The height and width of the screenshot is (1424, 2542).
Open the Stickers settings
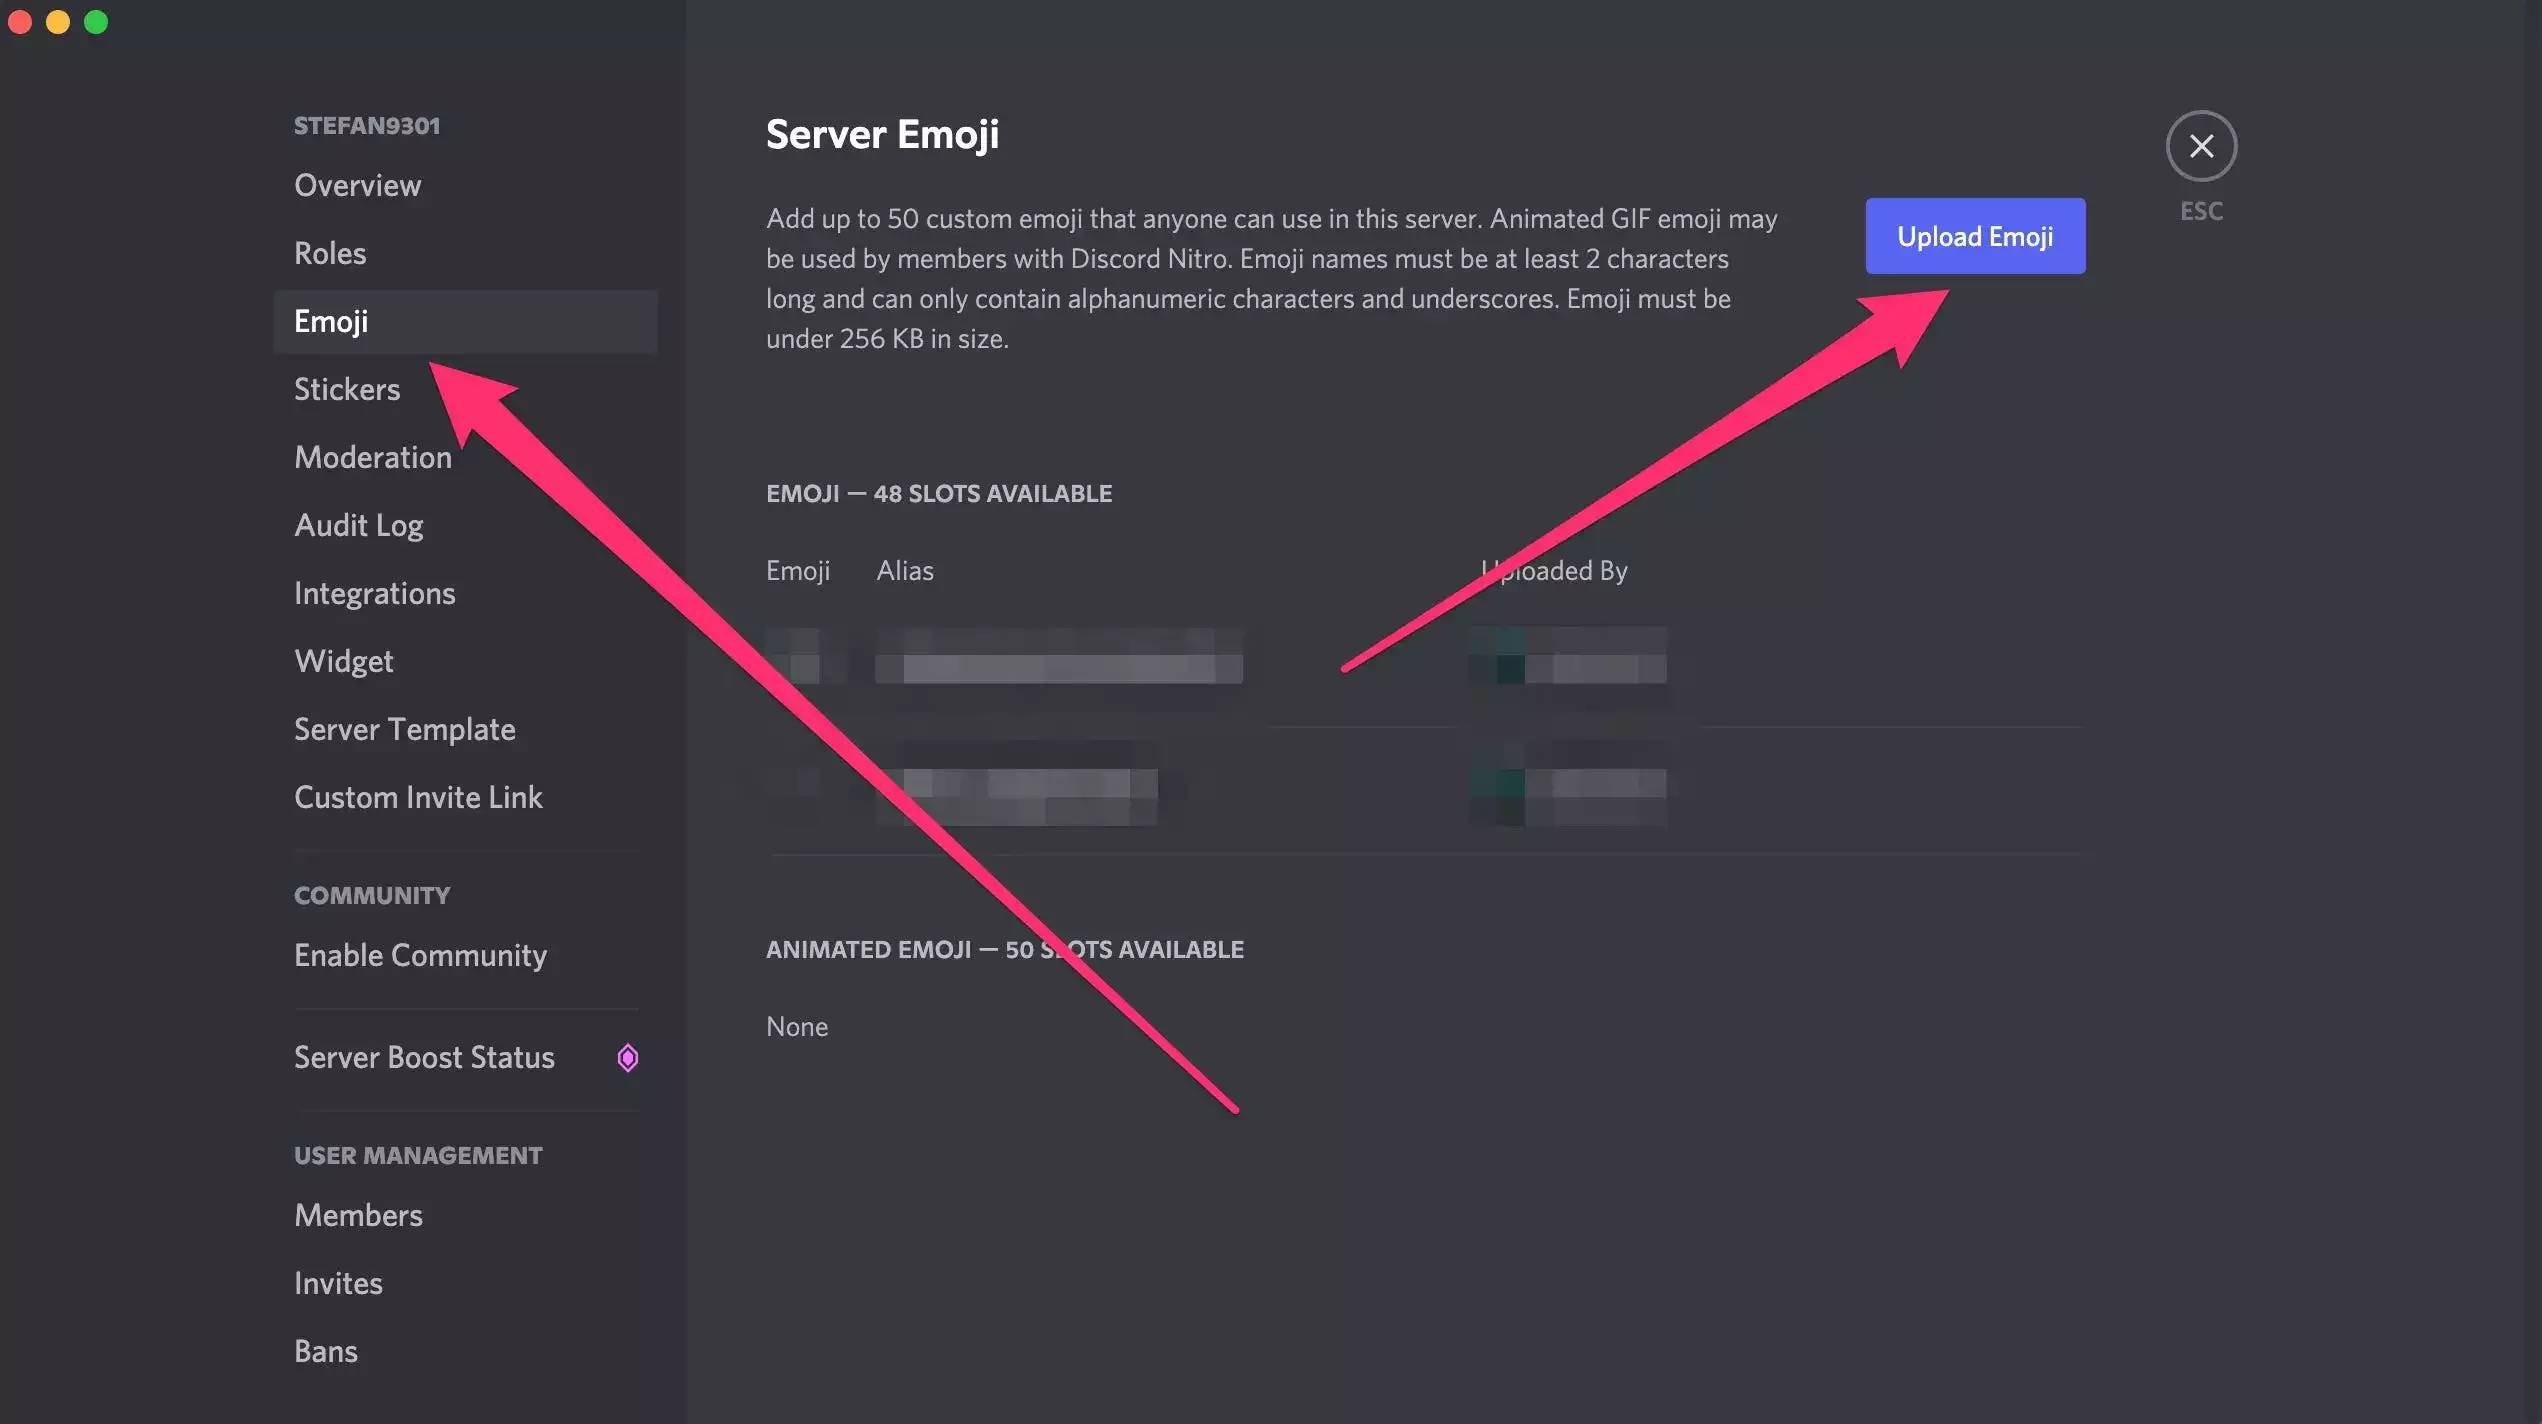(346, 389)
